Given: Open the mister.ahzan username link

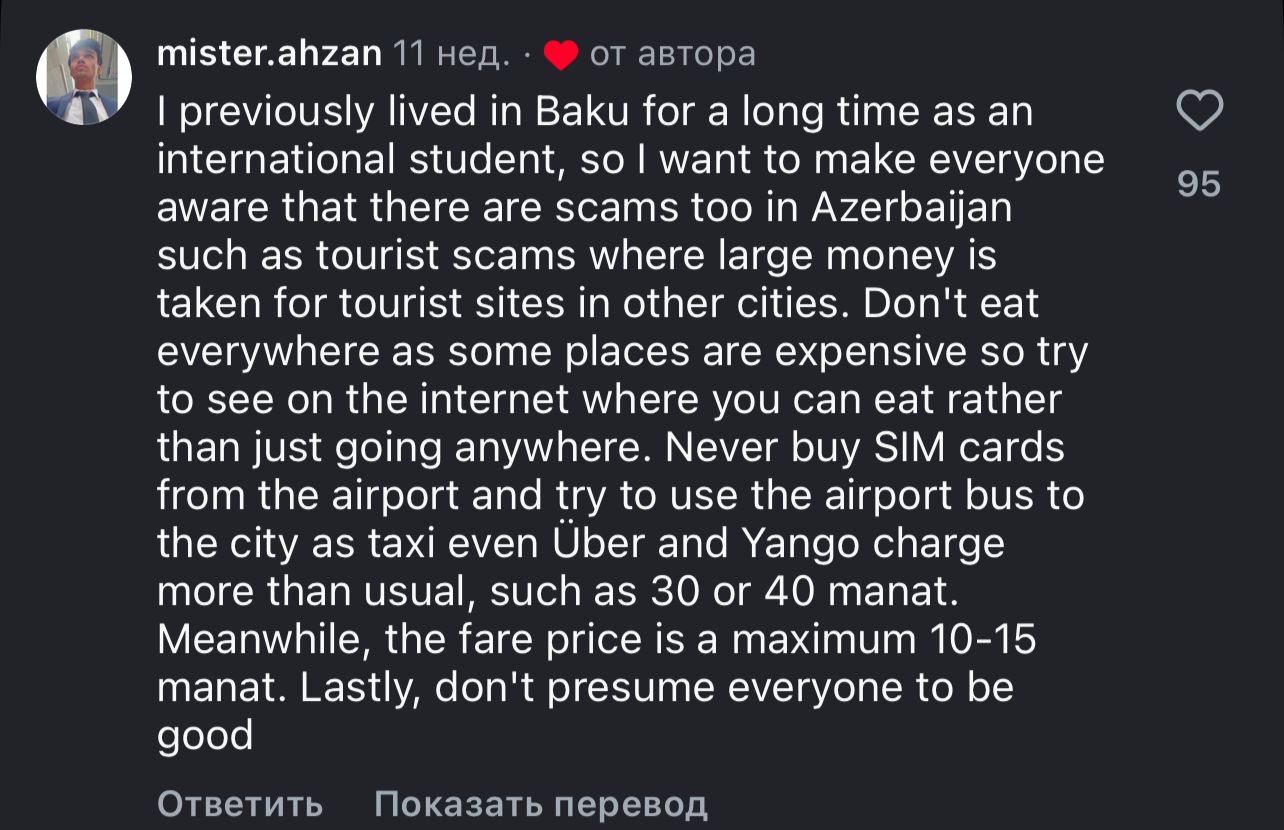Looking at the screenshot, I should 269,53.
